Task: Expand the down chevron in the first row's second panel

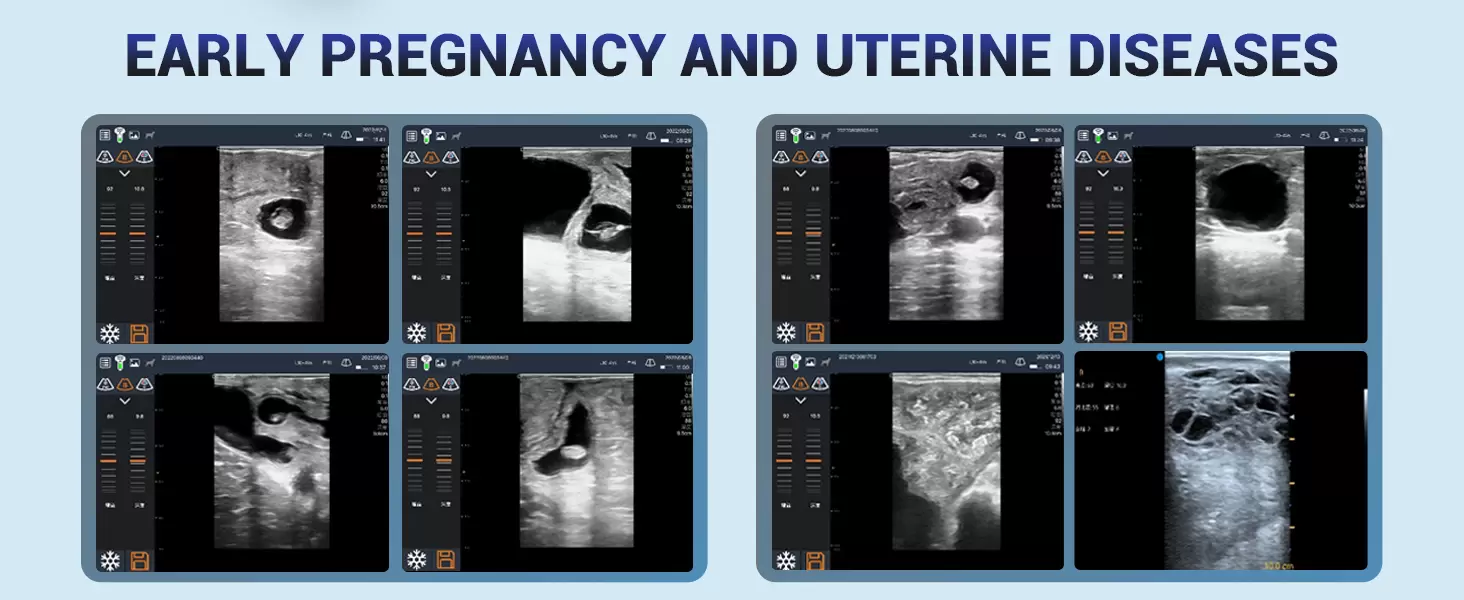Action: 431,173
